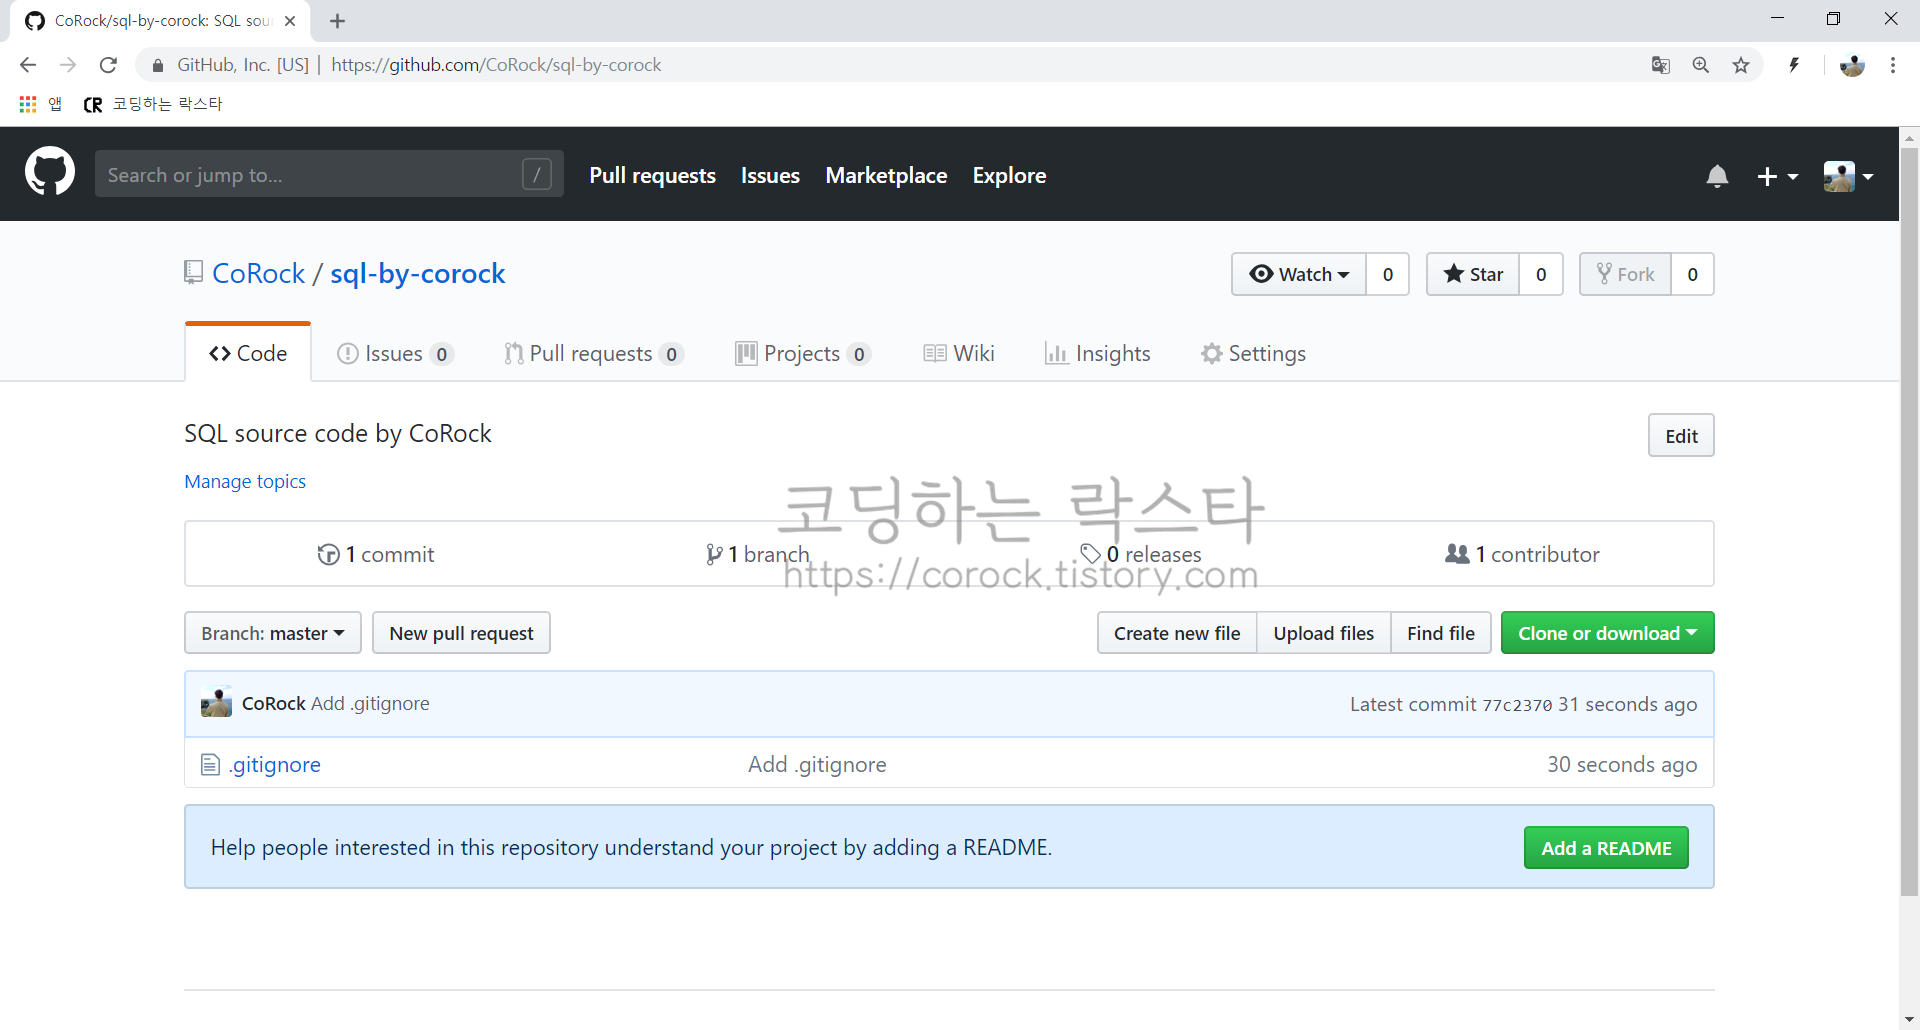Switch to the Projects tab
Image resolution: width=1920 pixels, height=1030 pixels.
click(x=803, y=354)
